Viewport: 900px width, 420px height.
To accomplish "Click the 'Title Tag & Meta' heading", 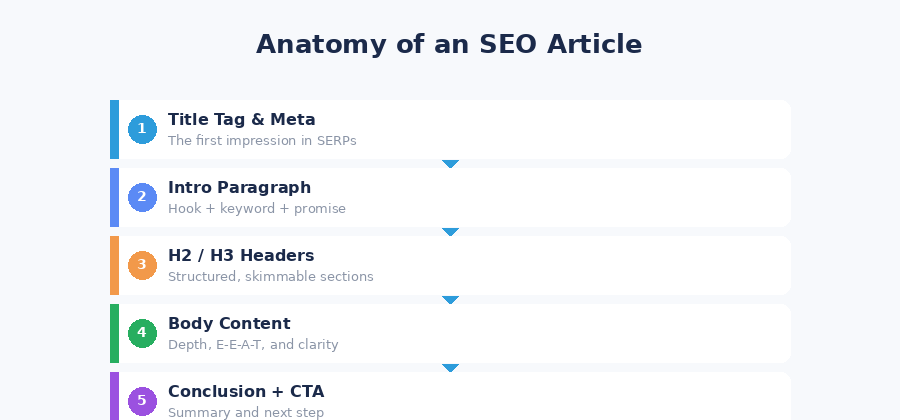I will pyautogui.click(x=241, y=120).
